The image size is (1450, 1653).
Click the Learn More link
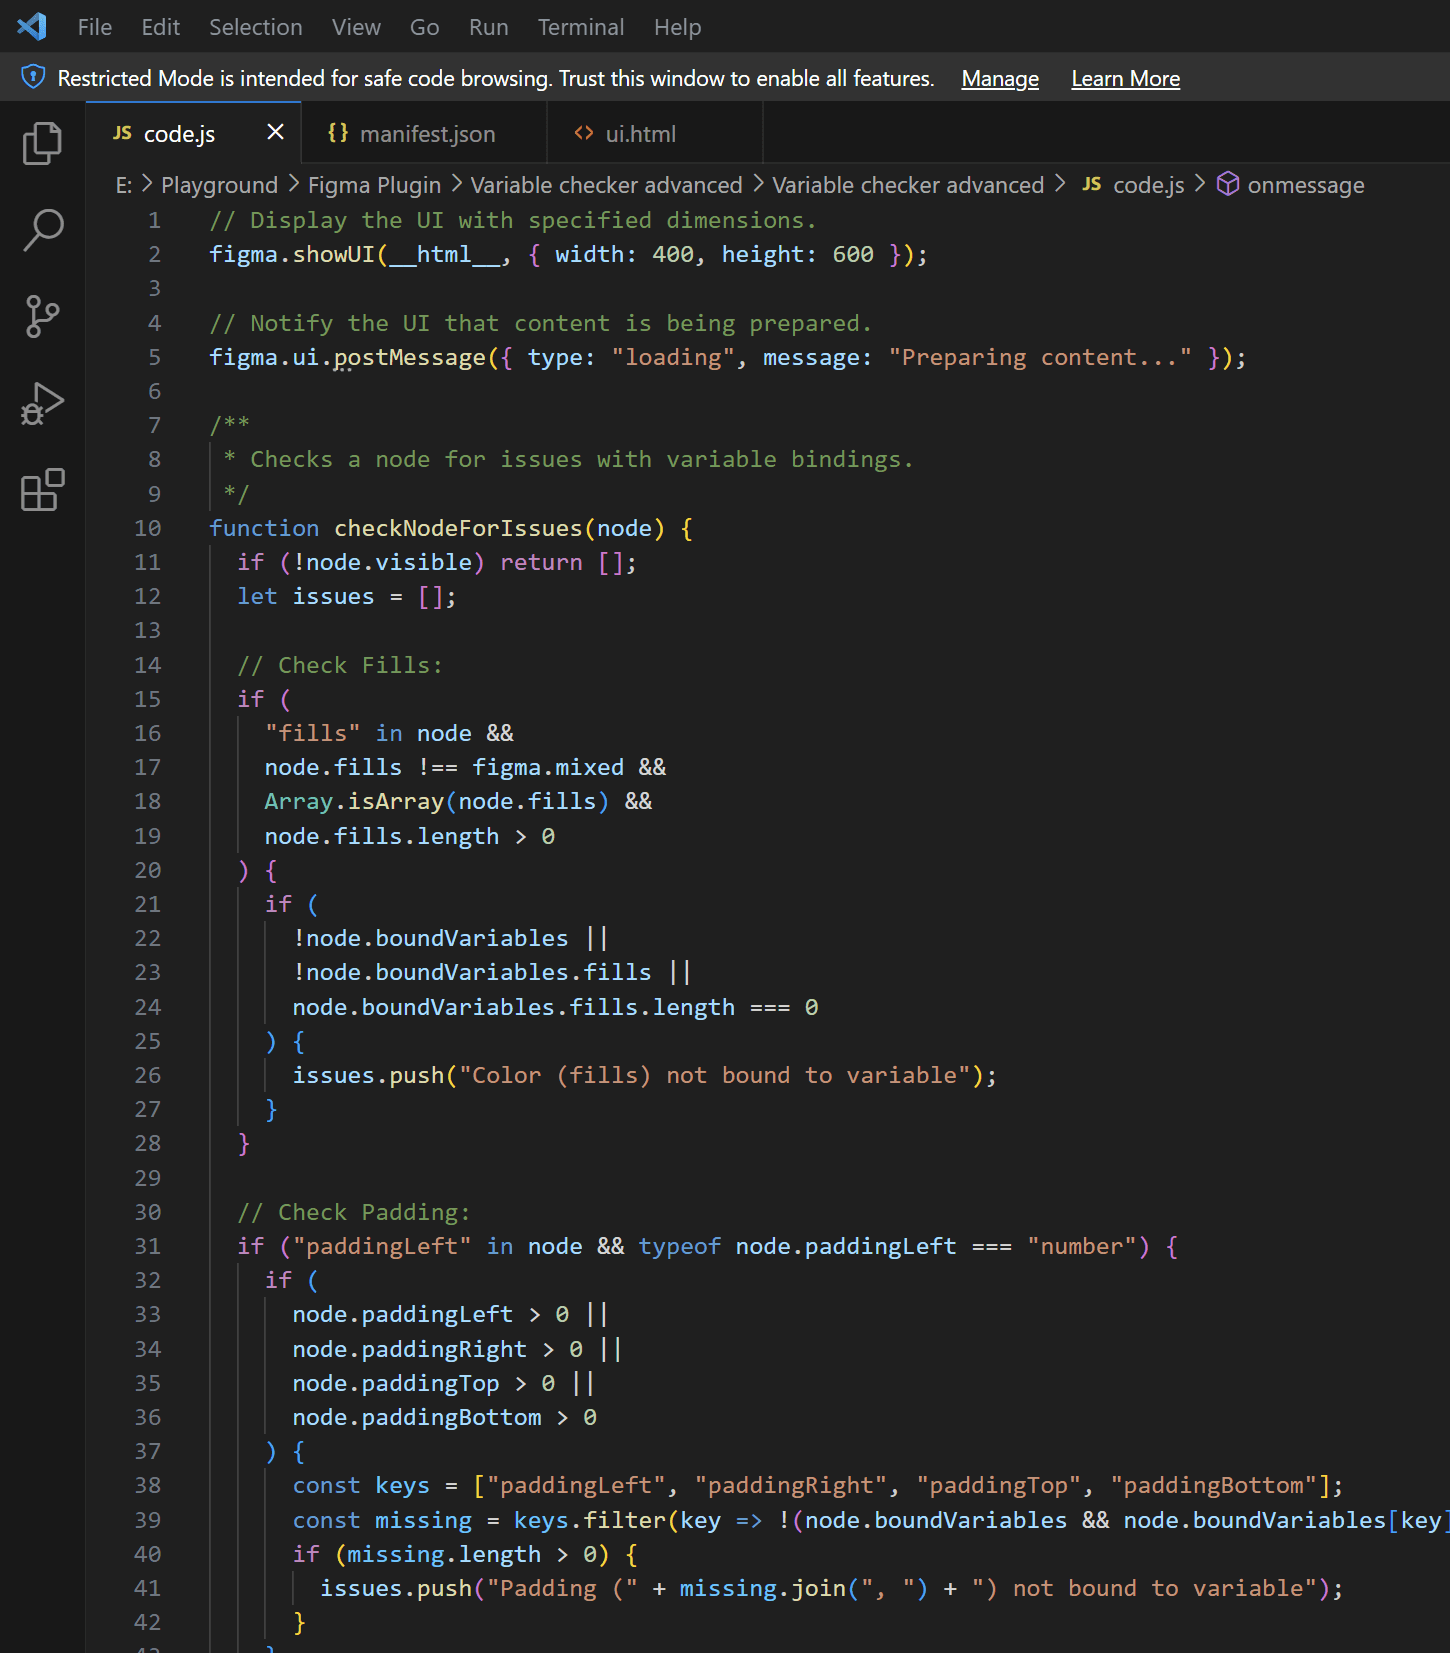1125,79
